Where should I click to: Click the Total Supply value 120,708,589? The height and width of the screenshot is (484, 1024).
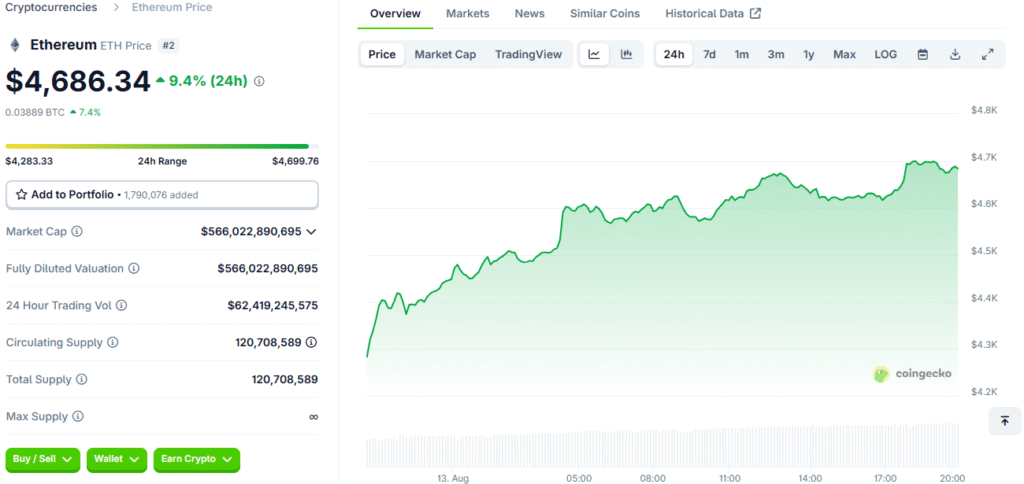coord(285,379)
